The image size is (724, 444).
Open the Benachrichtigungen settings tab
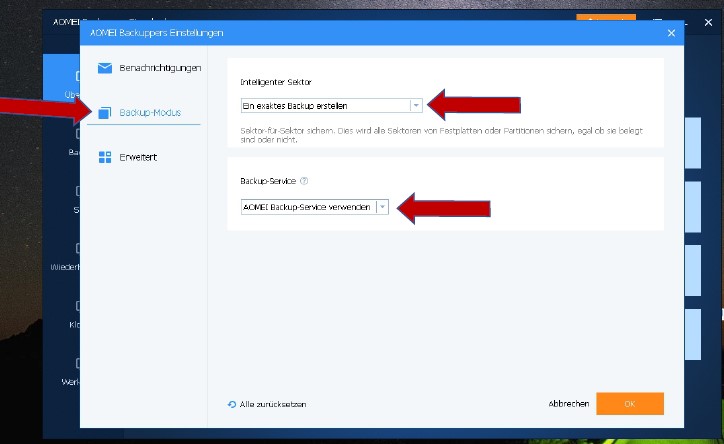149,68
